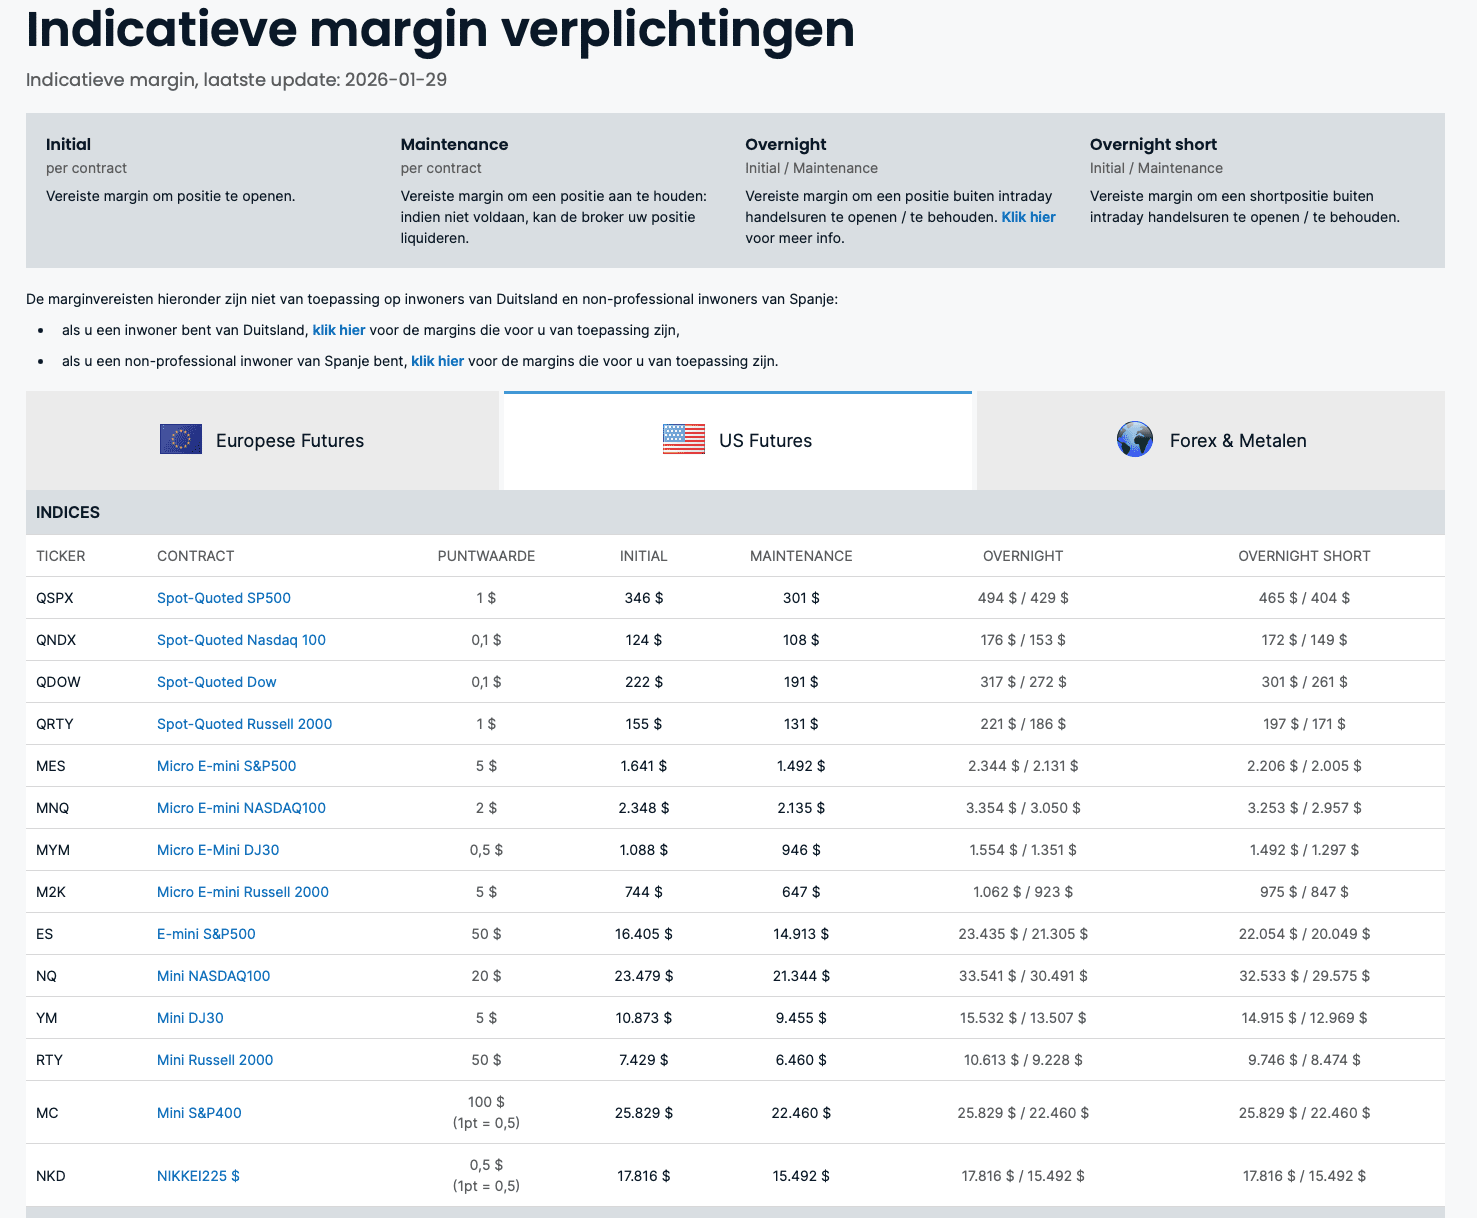Open the Mini DJ30 contract link
The height and width of the screenshot is (1218, 1477).
tap(190, 1018)
